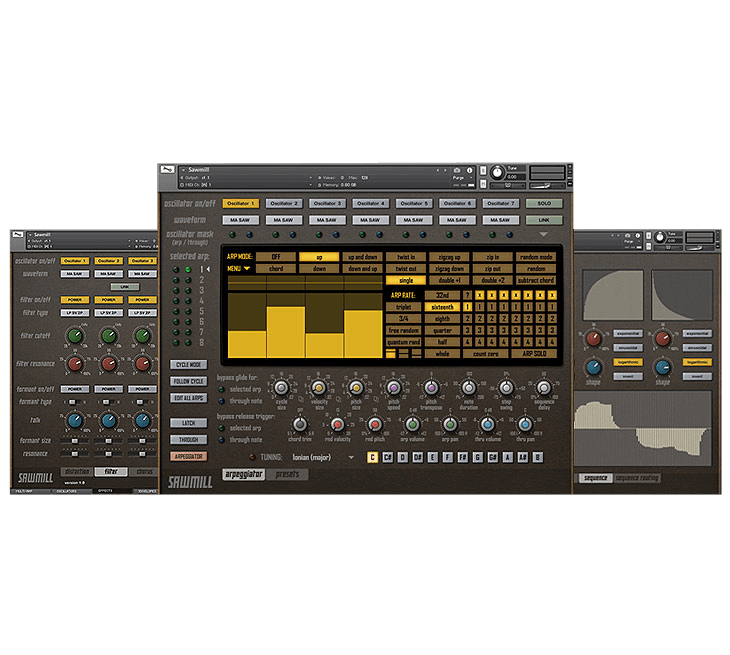Viewport: 730px width, 655px height.
Task: Open the Ionian (major) tuning dropdown
Action: 323,457
